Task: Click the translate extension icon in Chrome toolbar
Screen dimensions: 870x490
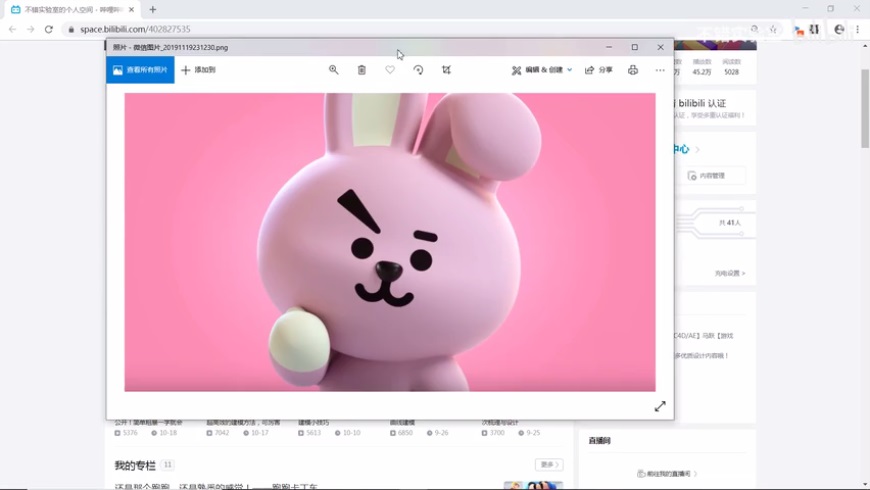Action: [799, 30]
